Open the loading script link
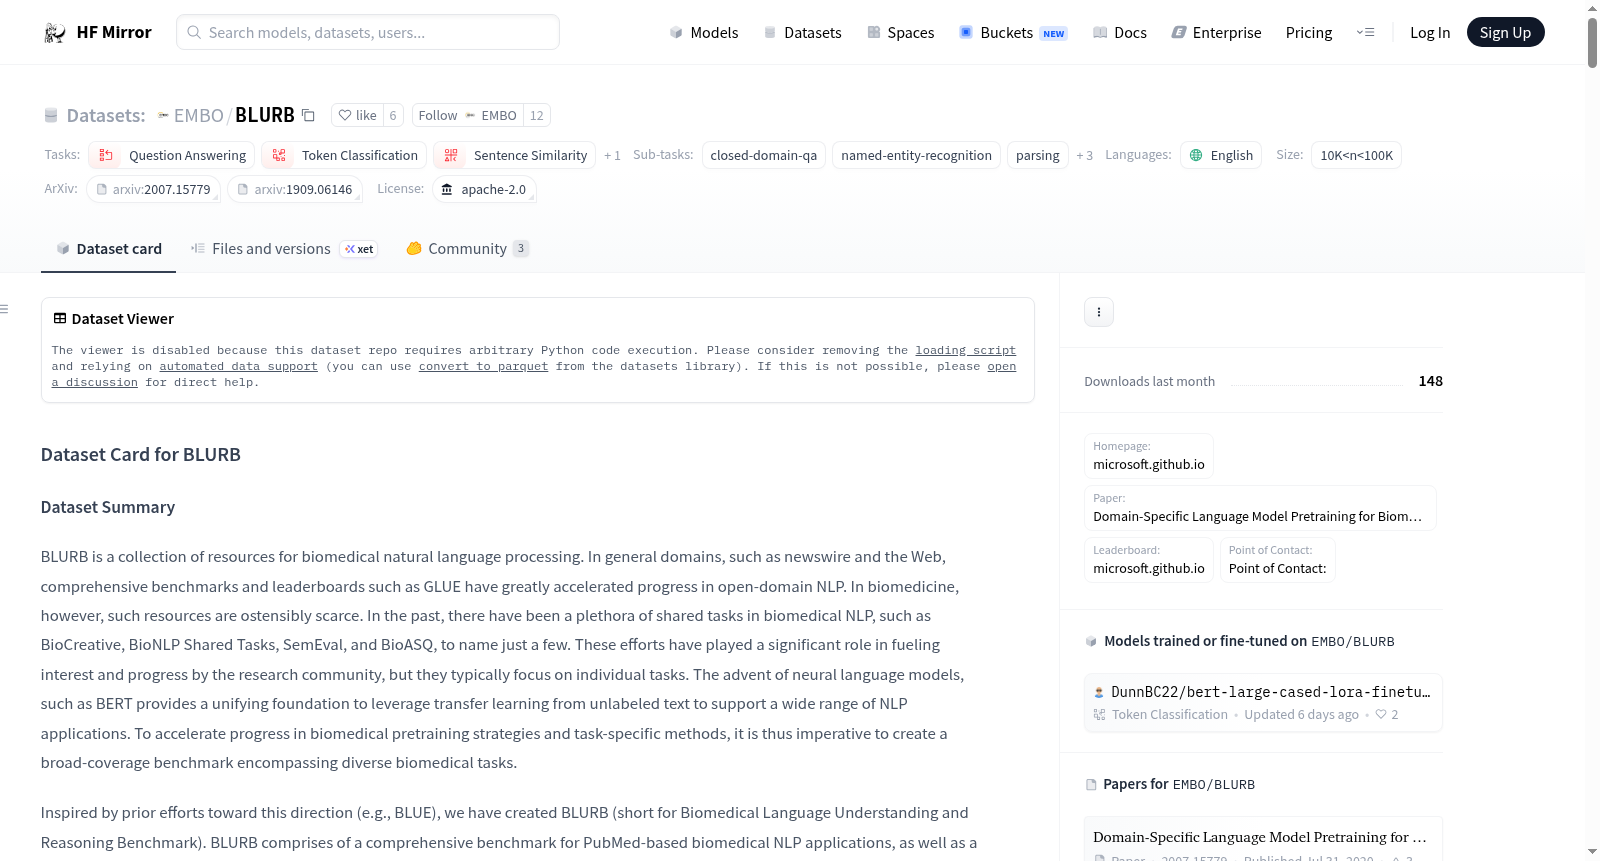Viewport: 1600px width, 861px height. [x=965, y=351]
